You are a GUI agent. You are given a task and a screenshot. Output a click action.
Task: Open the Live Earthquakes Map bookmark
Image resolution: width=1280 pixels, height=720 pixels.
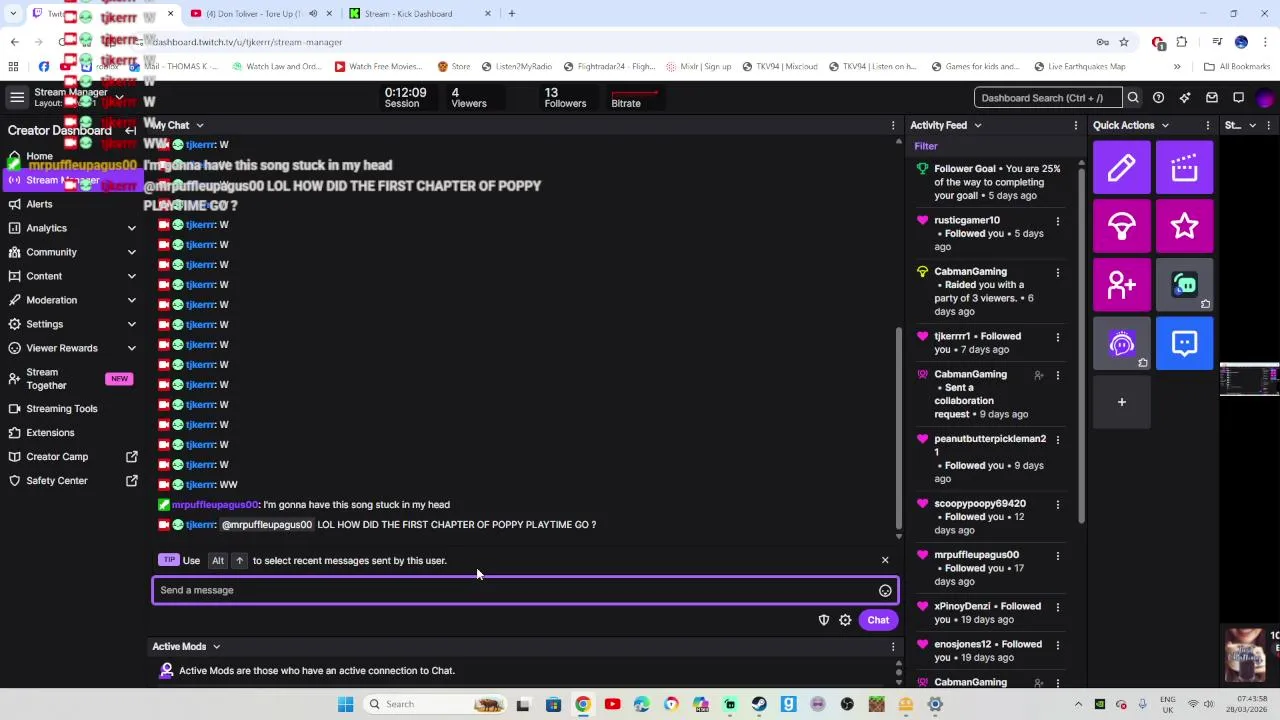[x=1078, y=67]
